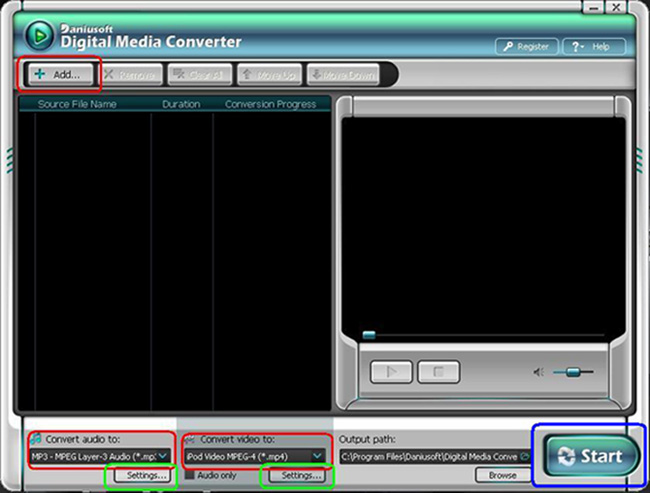The image size is (650, 493).
Task: Open video Settings below iPod format
Action: pyautogui.click(x=302, y=475)
